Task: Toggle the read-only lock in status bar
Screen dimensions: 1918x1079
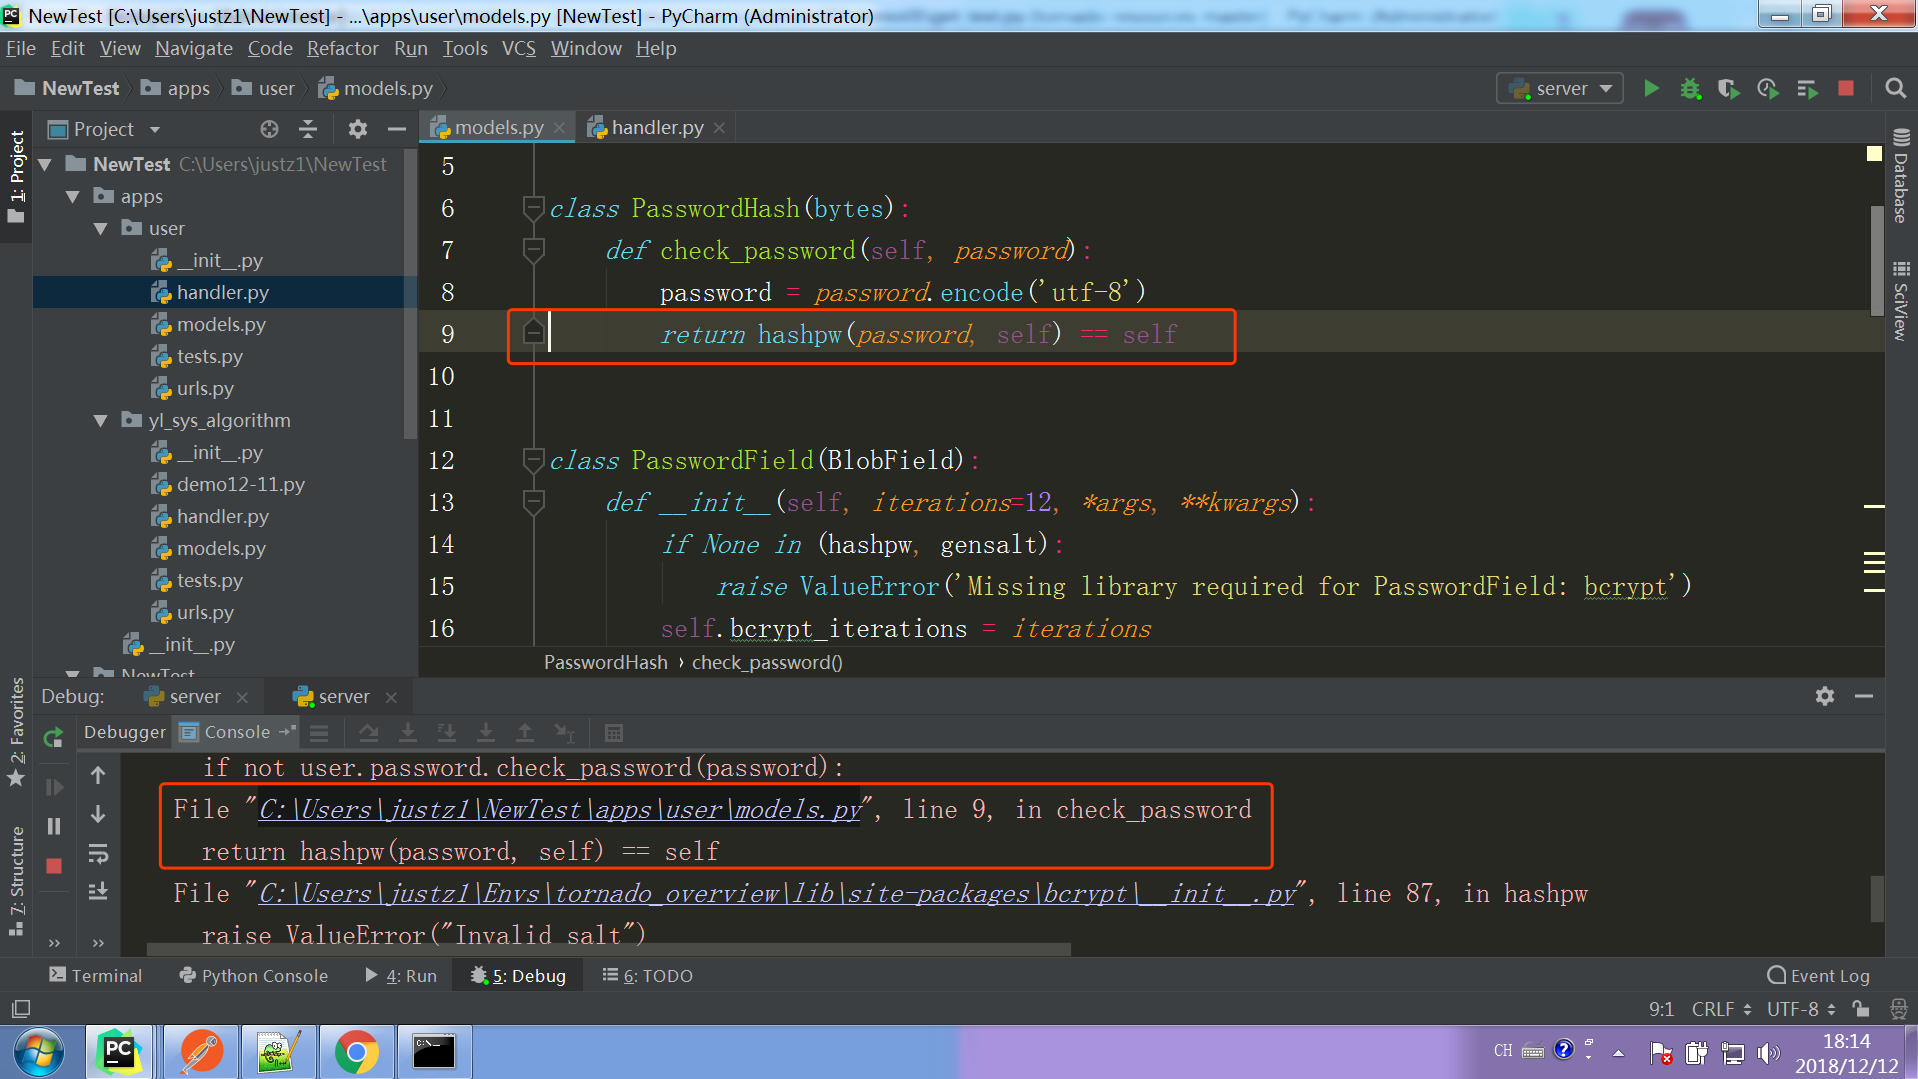Action: tap(1860, 1009)
